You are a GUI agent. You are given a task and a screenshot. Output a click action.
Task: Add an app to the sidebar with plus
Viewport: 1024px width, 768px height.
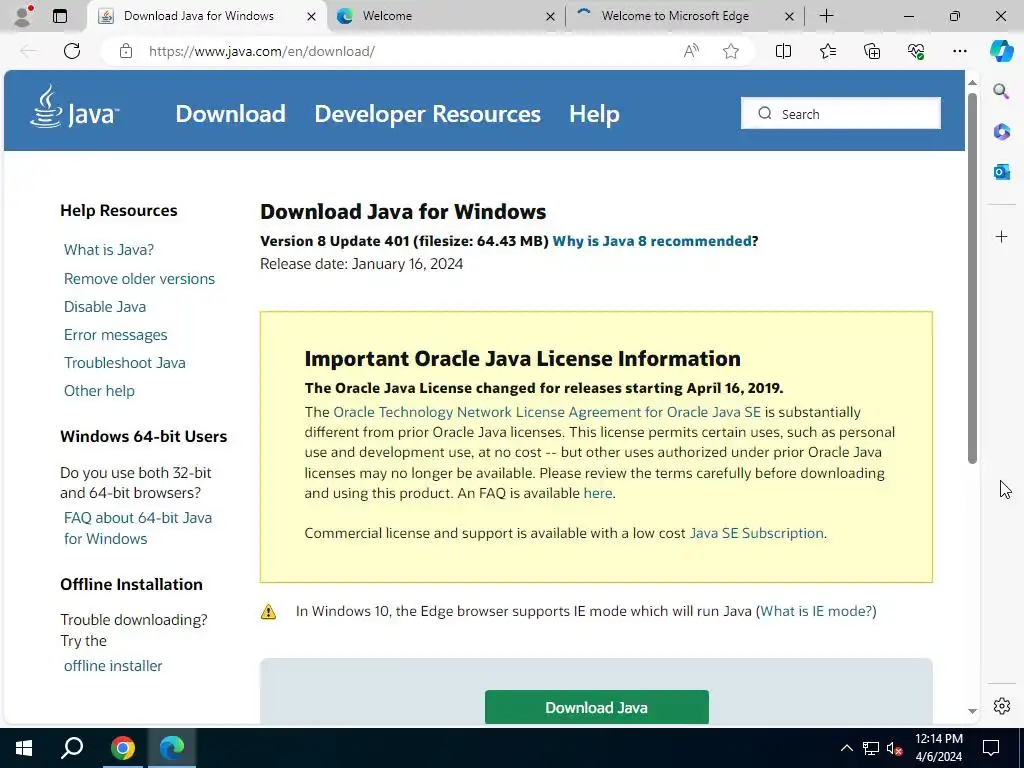click(1001, 236)
